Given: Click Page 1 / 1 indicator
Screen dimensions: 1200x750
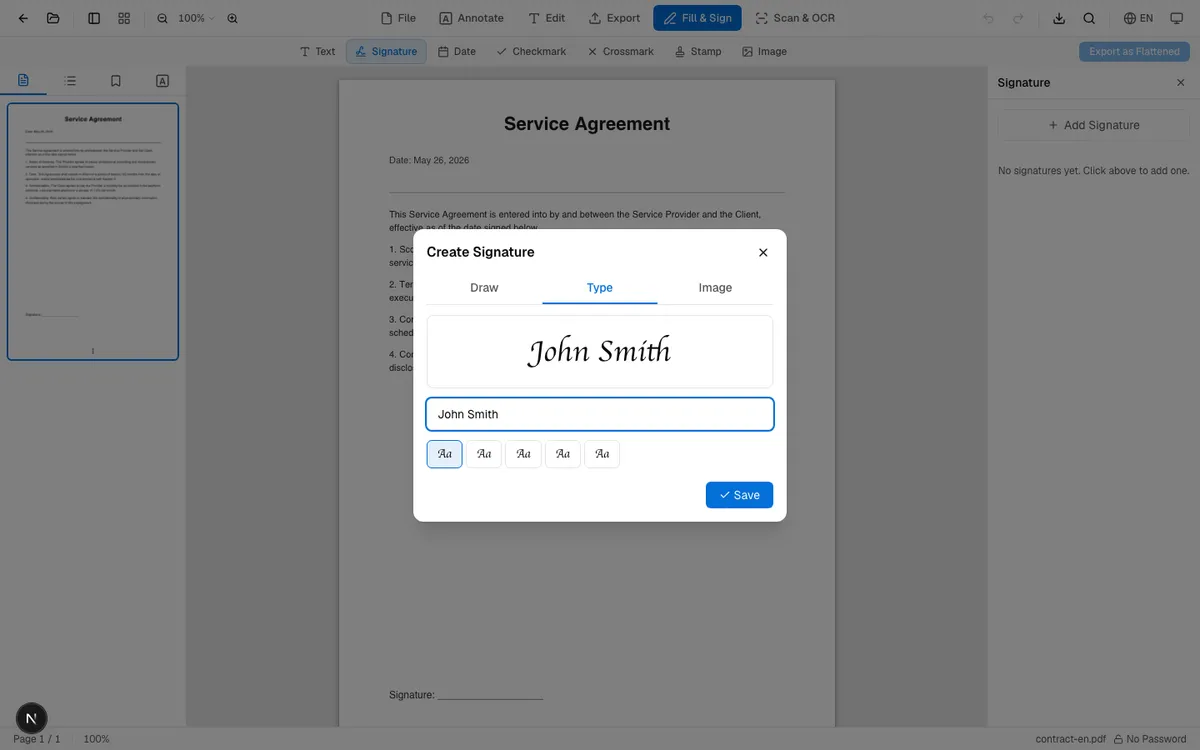Looking at the screenshot, I should click(37, 739).
